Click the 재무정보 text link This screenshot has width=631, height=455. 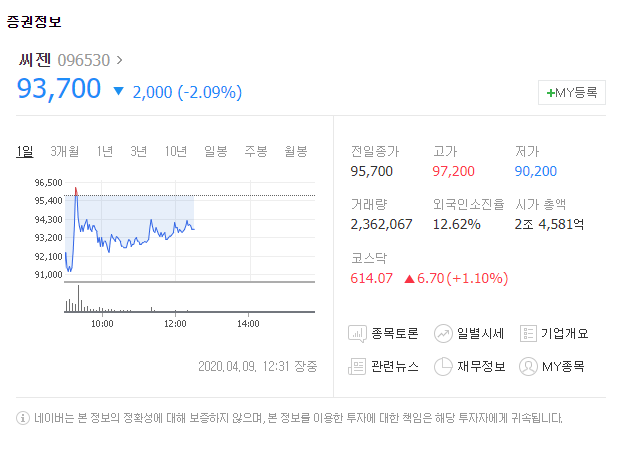click(x=481, y=366)
